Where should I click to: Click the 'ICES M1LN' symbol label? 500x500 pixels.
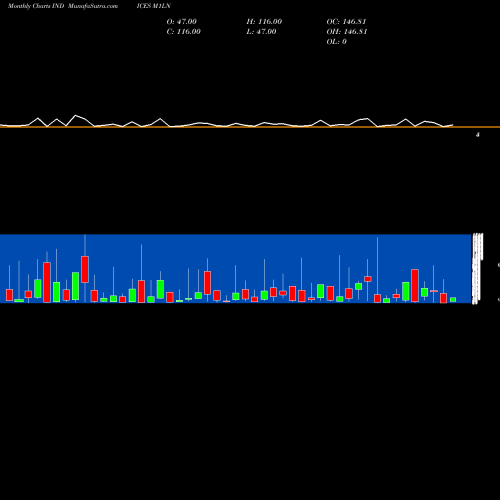154,6
